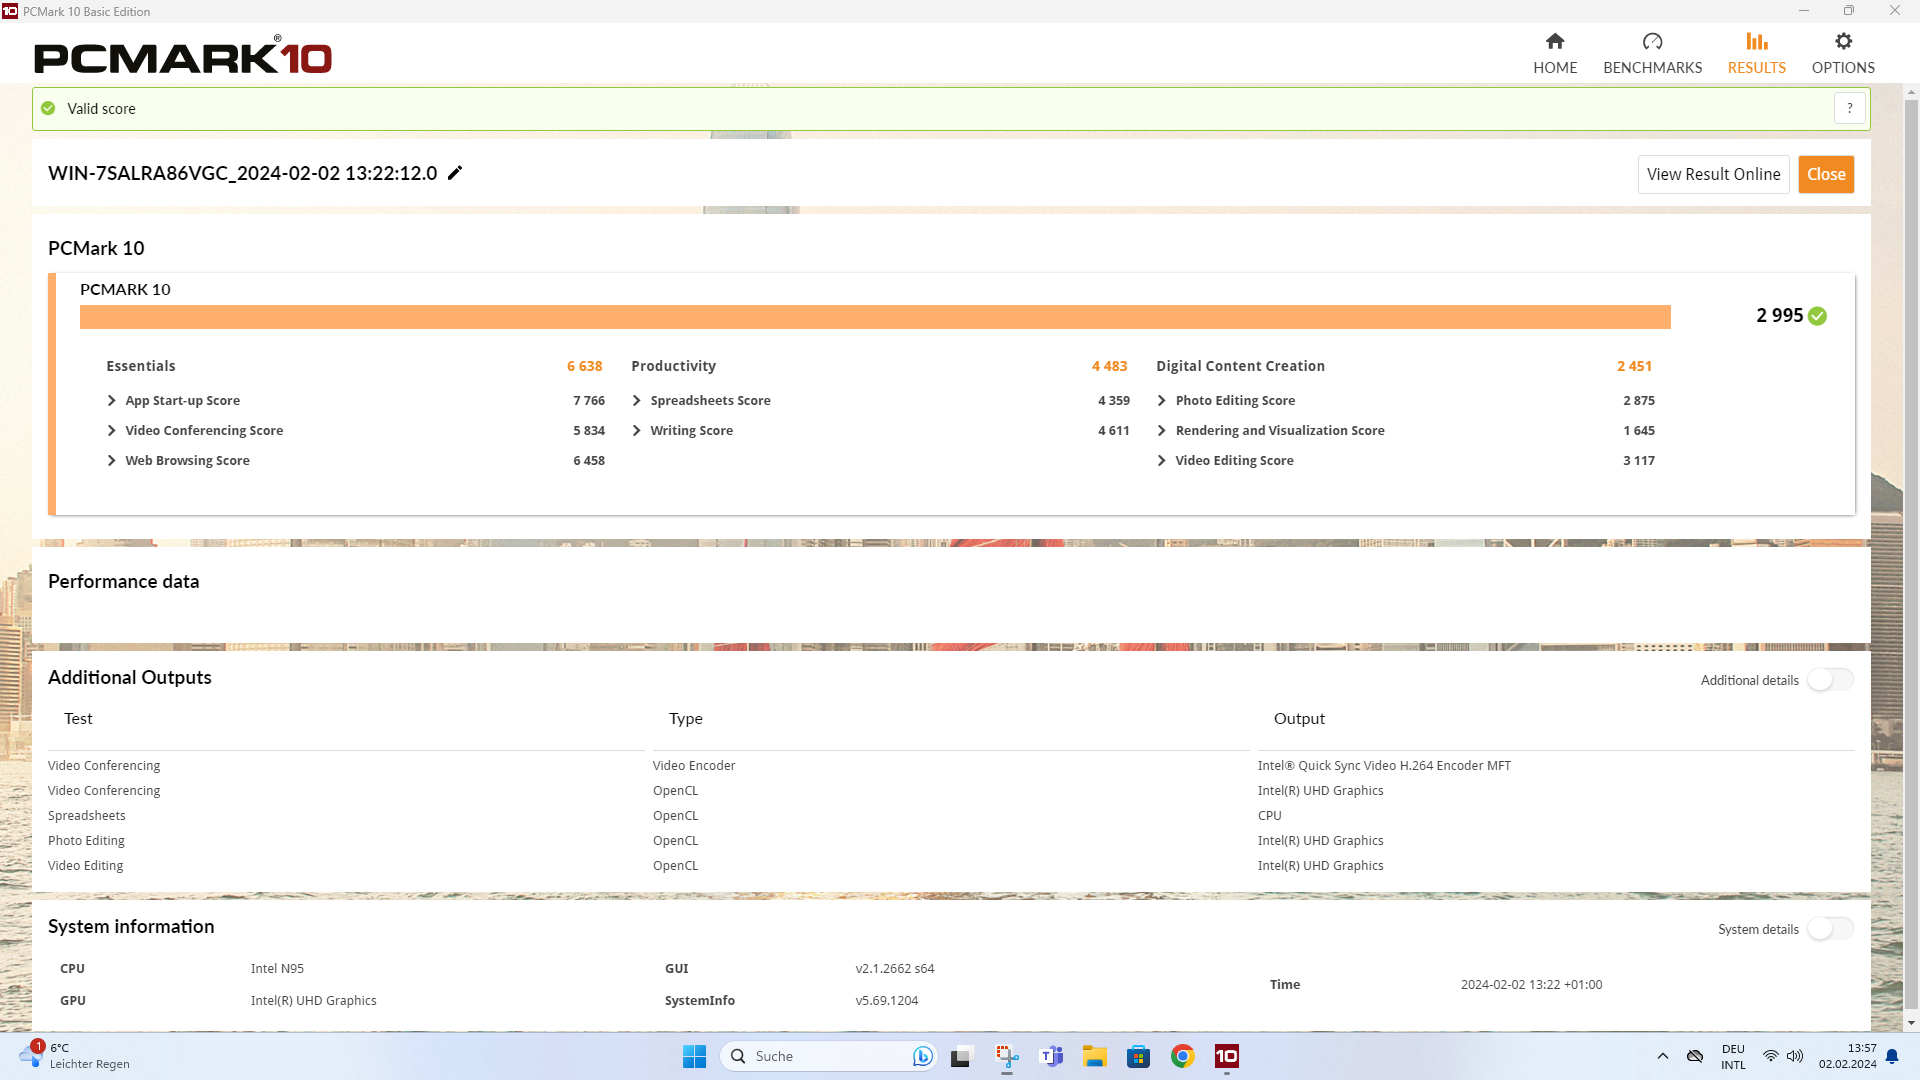Click the GUI version v2.1.2662 s64
This screenshot has height=1080, width=1920.
(x=894, y=968)
